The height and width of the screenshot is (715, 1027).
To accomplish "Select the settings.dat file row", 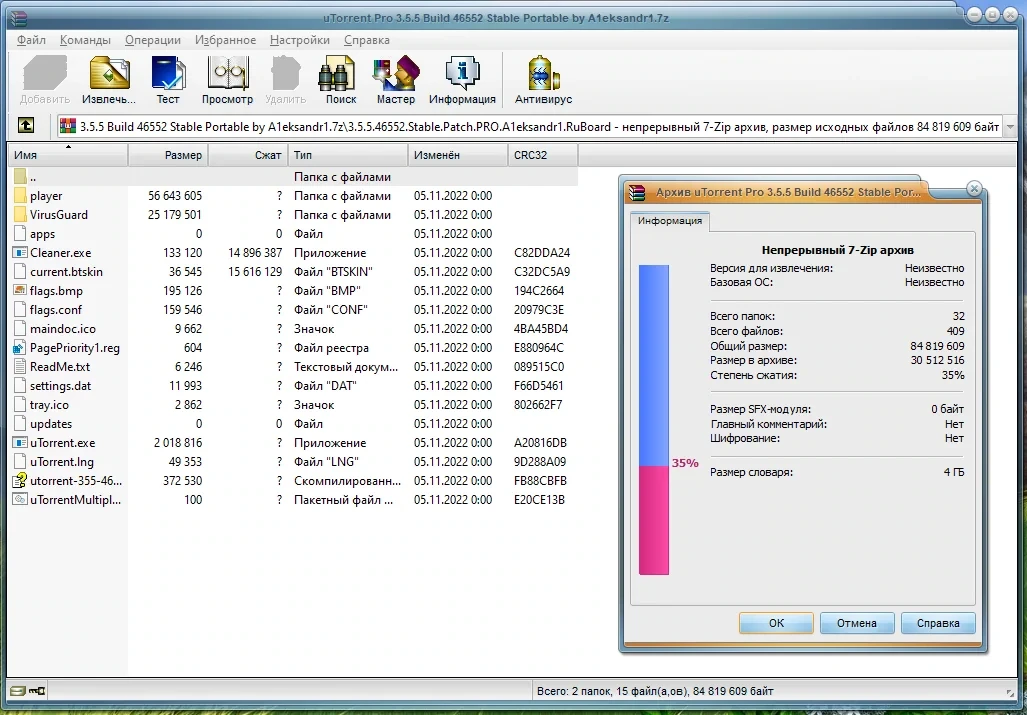I will pyautogui.click(x=295, y=386).
